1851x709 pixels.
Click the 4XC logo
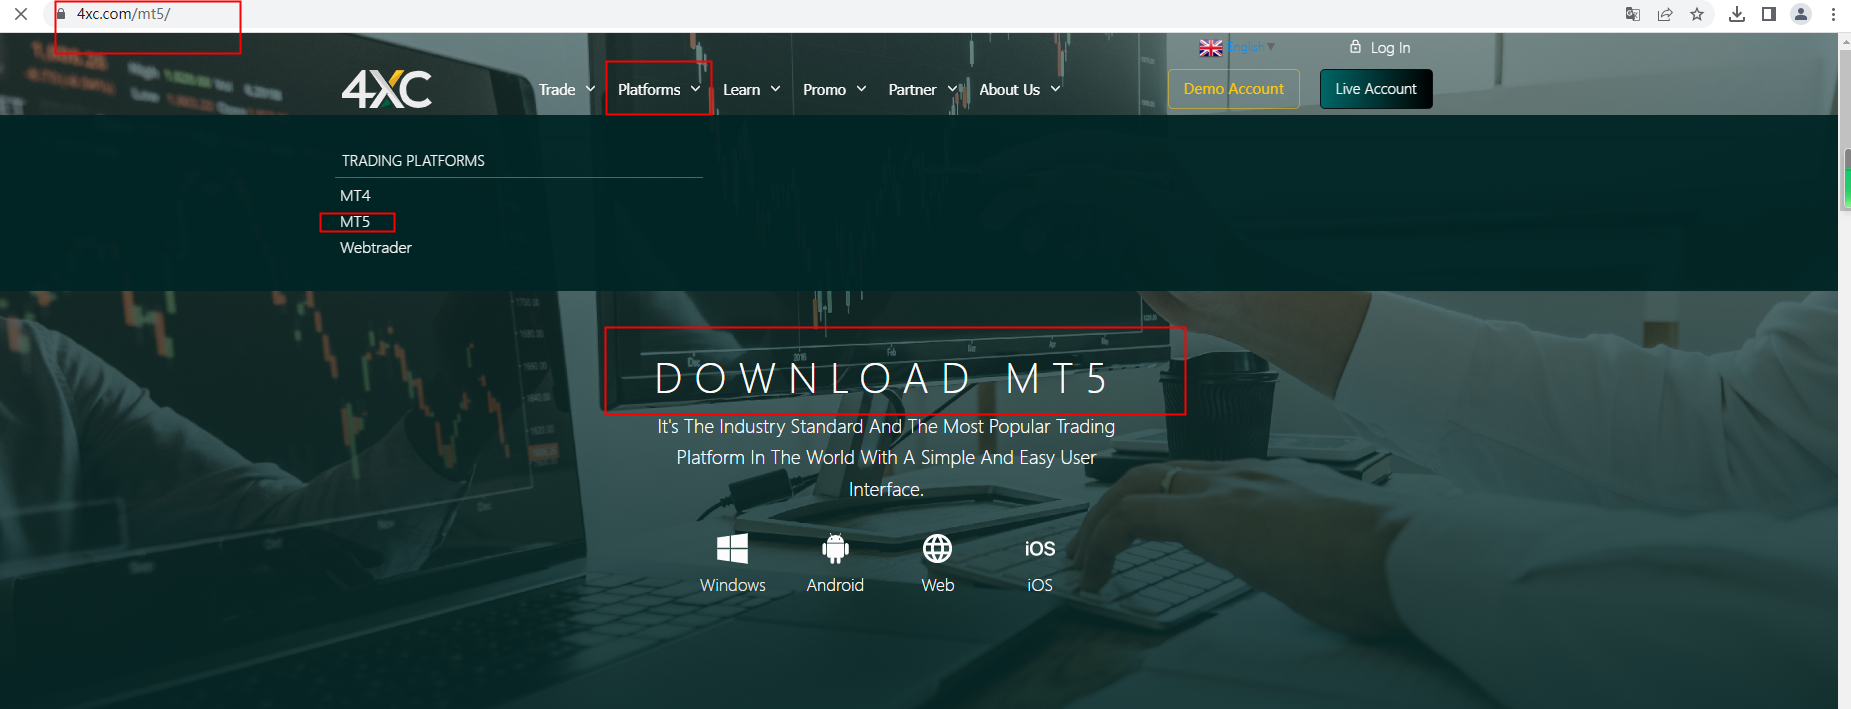point(387,89)
